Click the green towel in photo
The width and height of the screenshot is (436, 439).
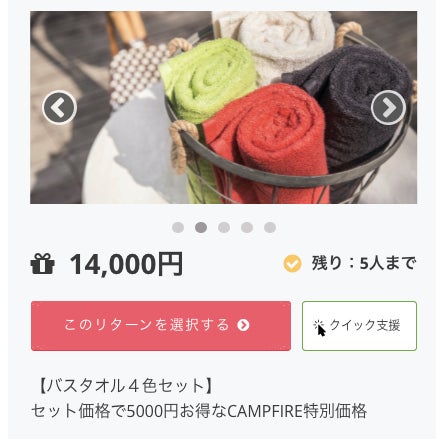(x=207, y=82)
